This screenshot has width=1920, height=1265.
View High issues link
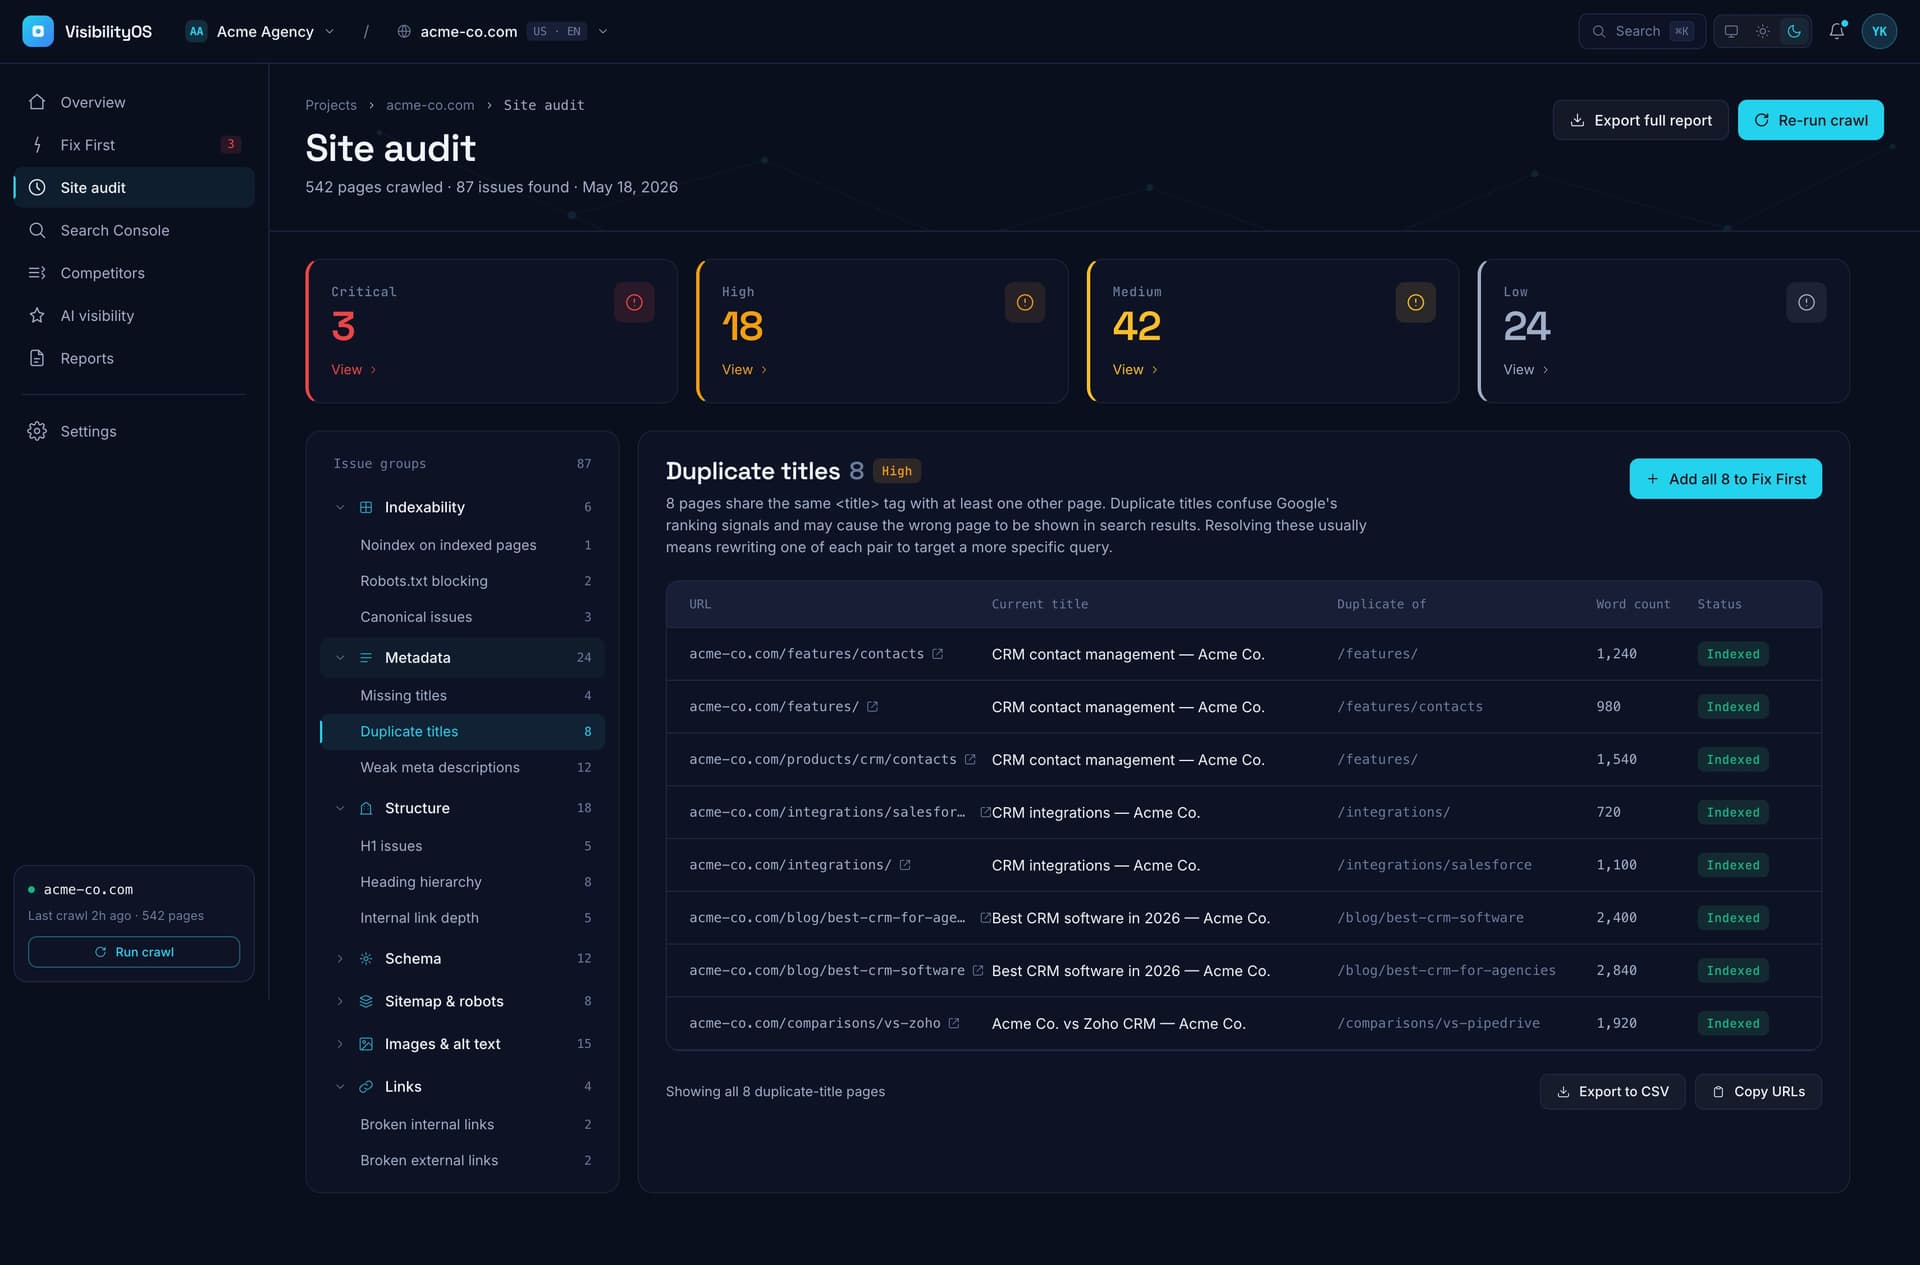coord(745,370)
